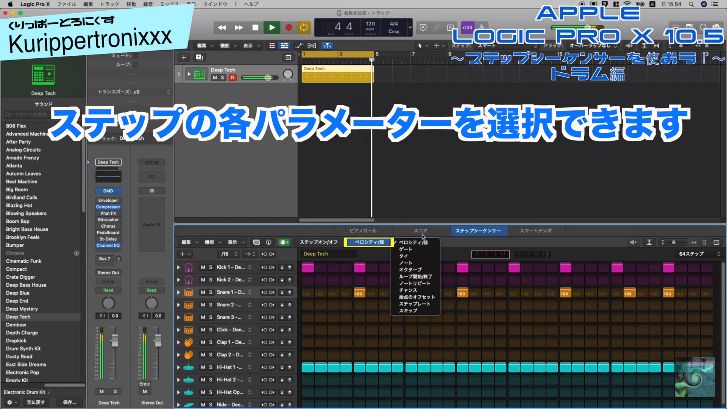Open the pattern browser icon in sequencer toolbar
This screenshot has width=727, height=409.
click(x=256, y=242)
